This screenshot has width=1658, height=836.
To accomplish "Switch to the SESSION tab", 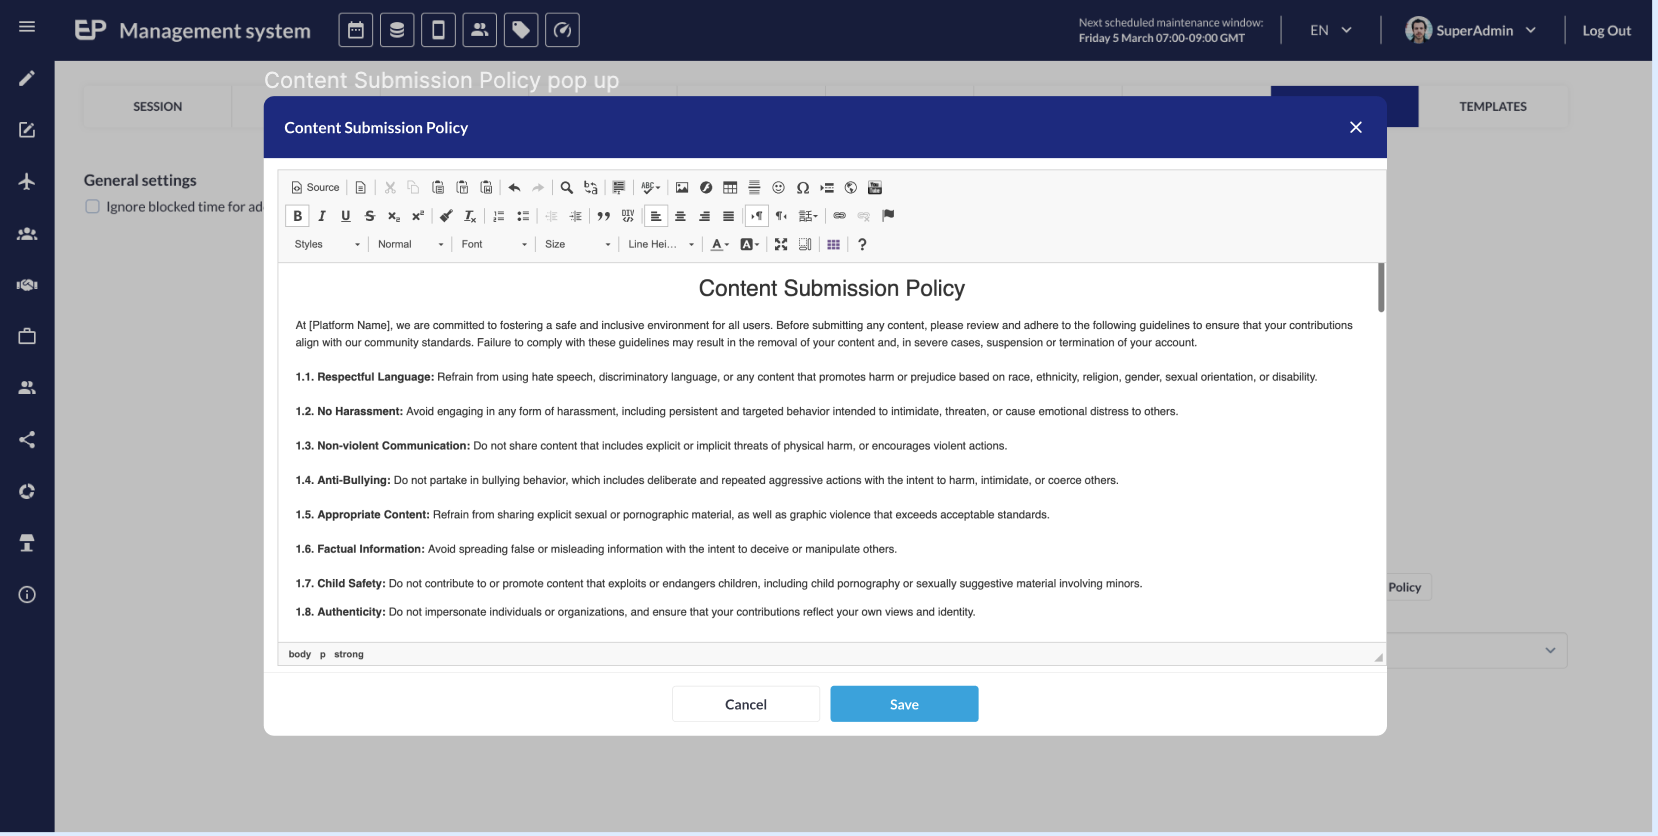I will 158,106.
